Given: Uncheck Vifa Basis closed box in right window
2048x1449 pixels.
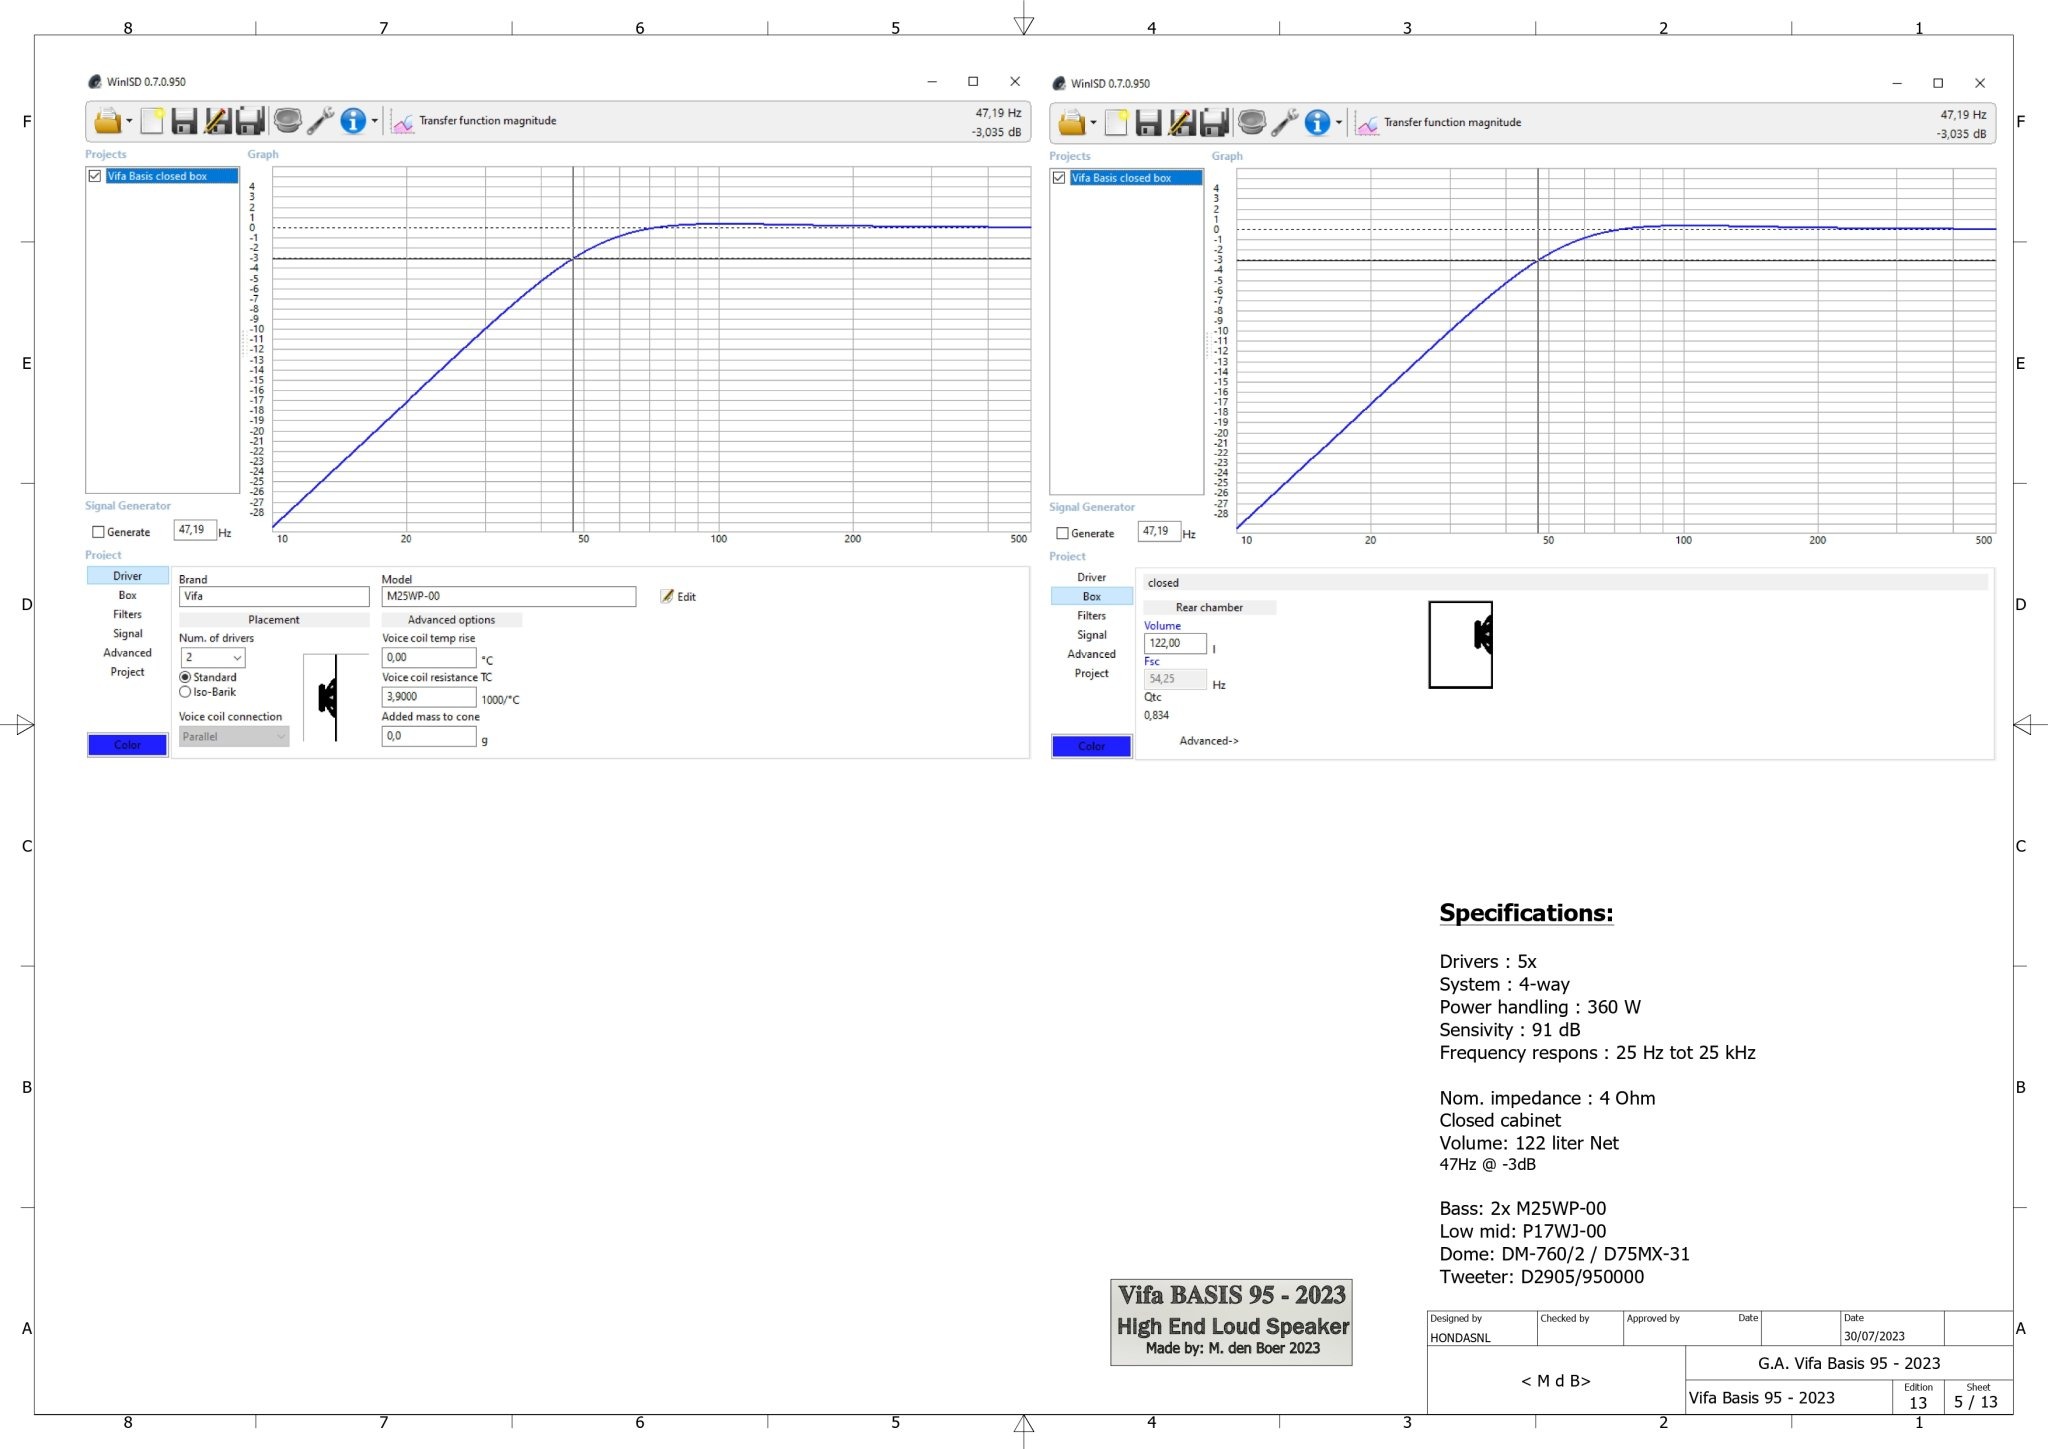Looking at the screenshot, I should tap(1059, 178).
